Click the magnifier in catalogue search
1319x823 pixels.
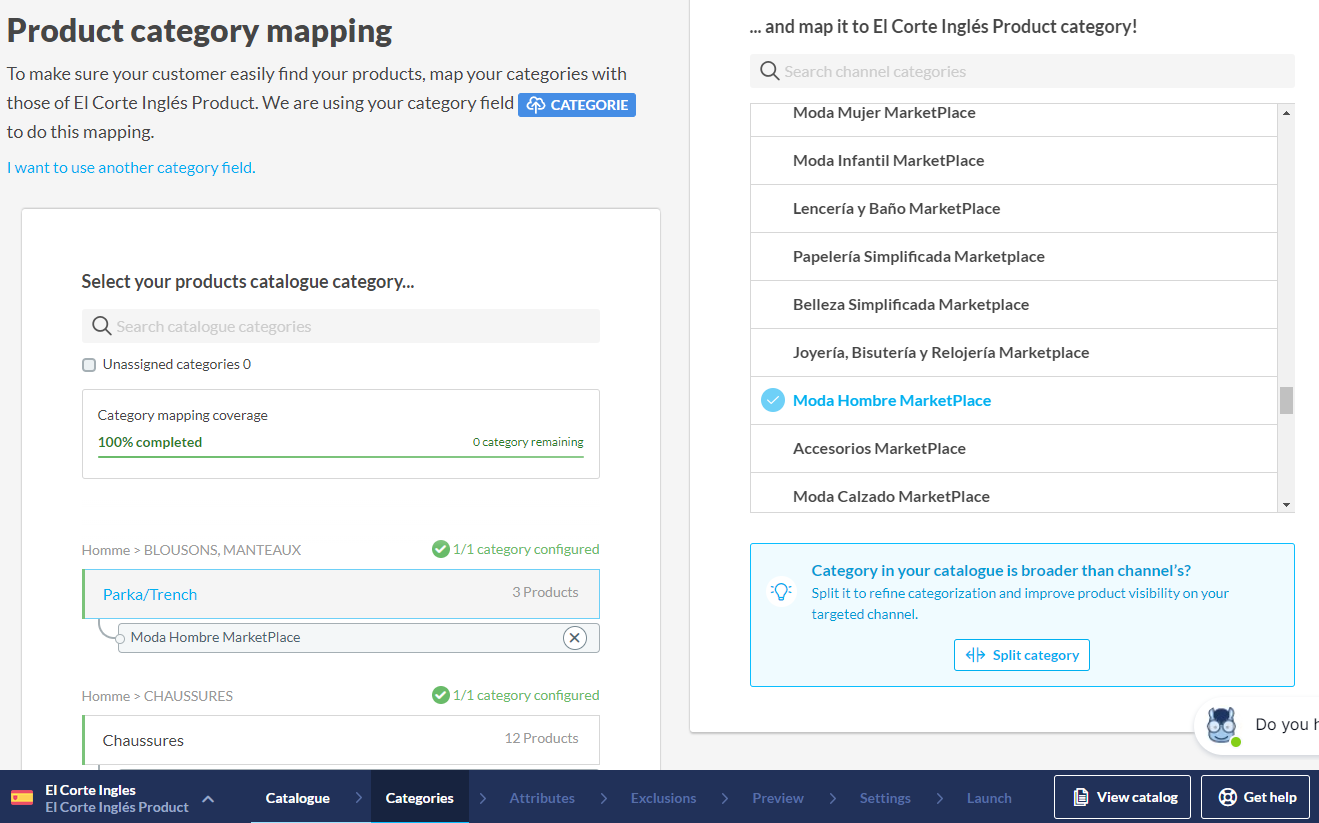click(x=101, y=326)
